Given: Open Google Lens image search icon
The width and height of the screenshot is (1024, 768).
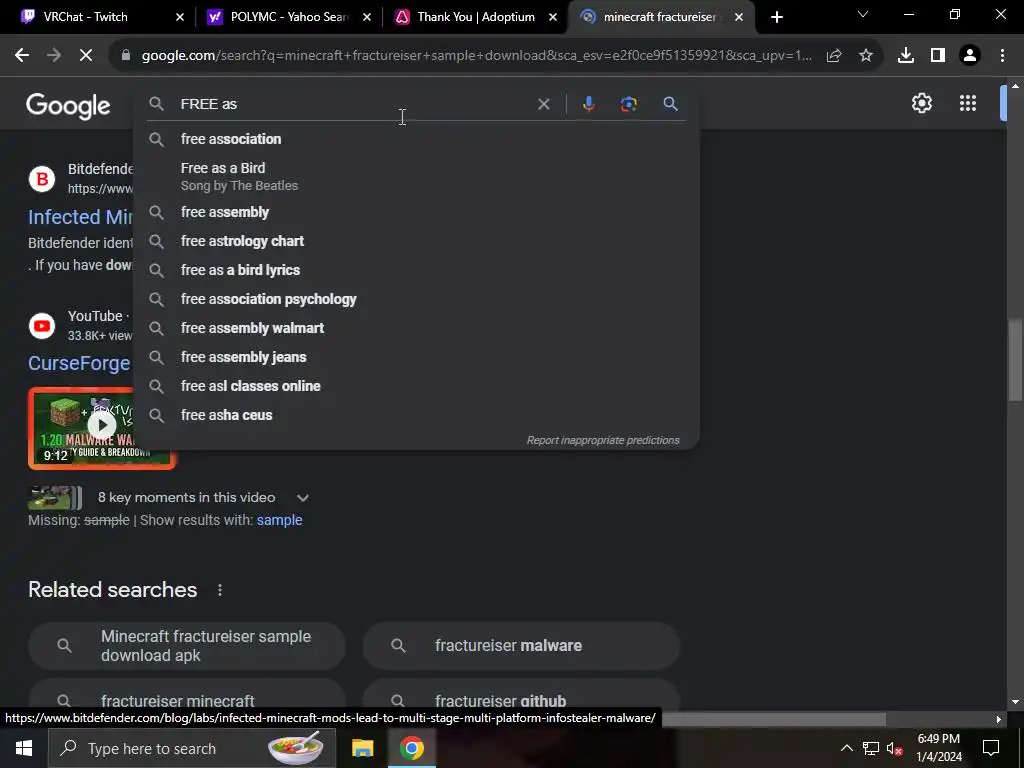Looking at the screenshot, I should click(628, 104).
